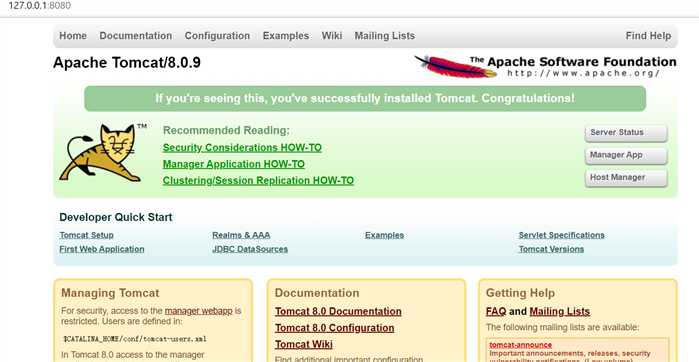The height and width of the screenshot is (362, 699).
Task: Click the $CATALINA_HOME/conf/tomcat-users.xml path text
Action: [135, 339]
